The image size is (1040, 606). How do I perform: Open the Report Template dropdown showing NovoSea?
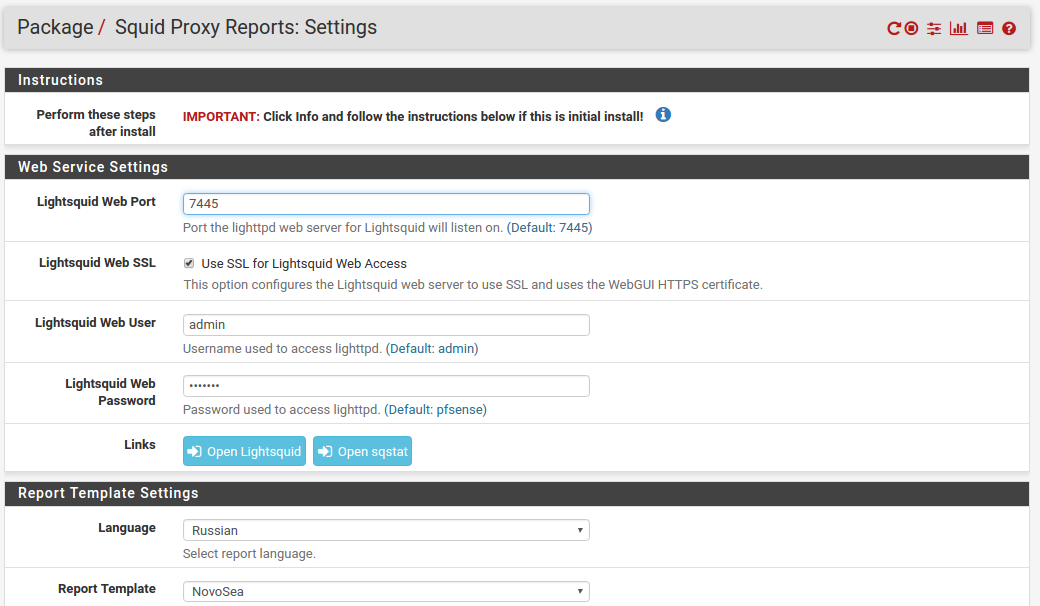[x=386, y=591]
